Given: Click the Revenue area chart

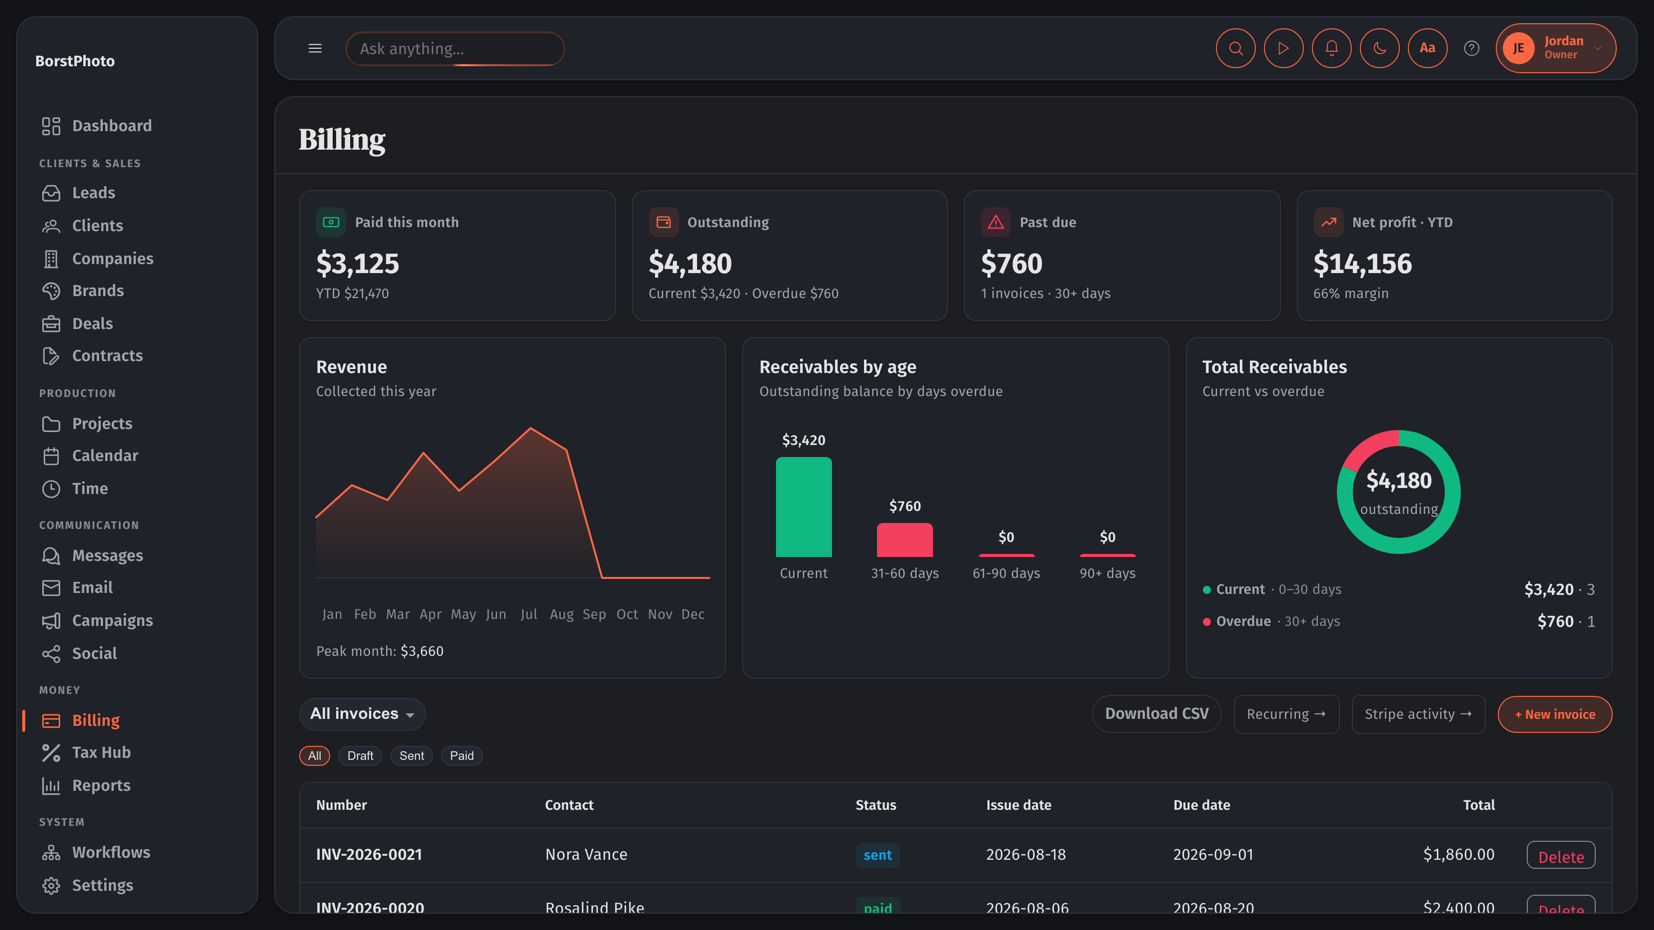Looking at the screenshot, I should [x=513, y=503].
